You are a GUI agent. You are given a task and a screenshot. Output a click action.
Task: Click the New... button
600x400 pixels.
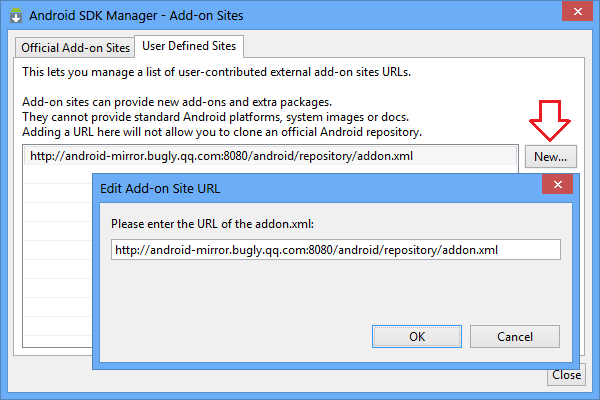[551, 157]
